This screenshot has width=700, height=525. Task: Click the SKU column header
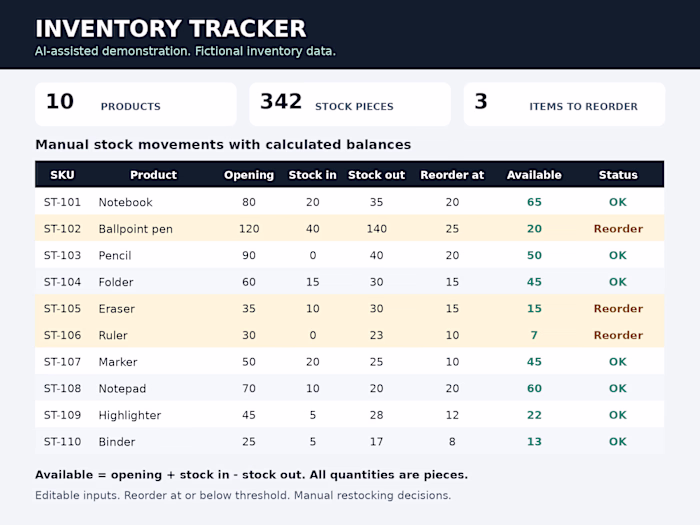62,175
